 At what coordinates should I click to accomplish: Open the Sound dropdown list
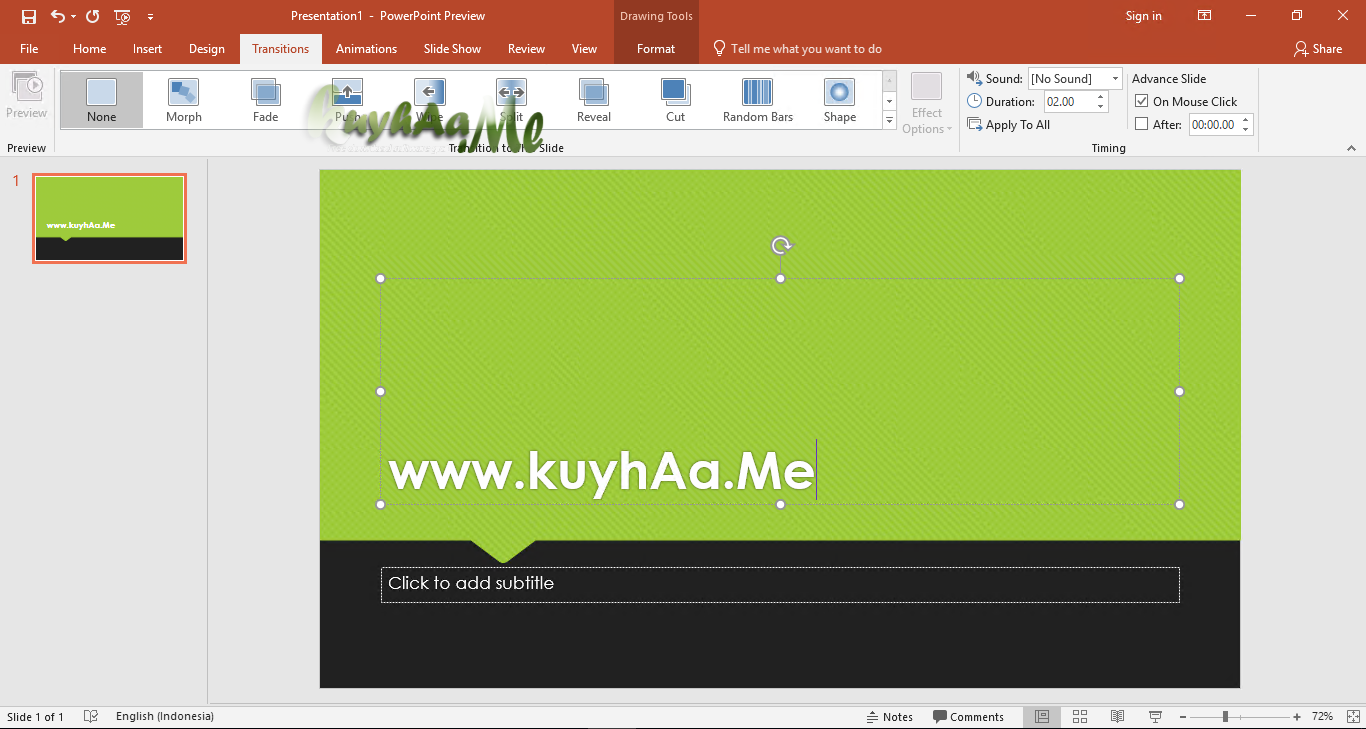[x=1116, y=79]
